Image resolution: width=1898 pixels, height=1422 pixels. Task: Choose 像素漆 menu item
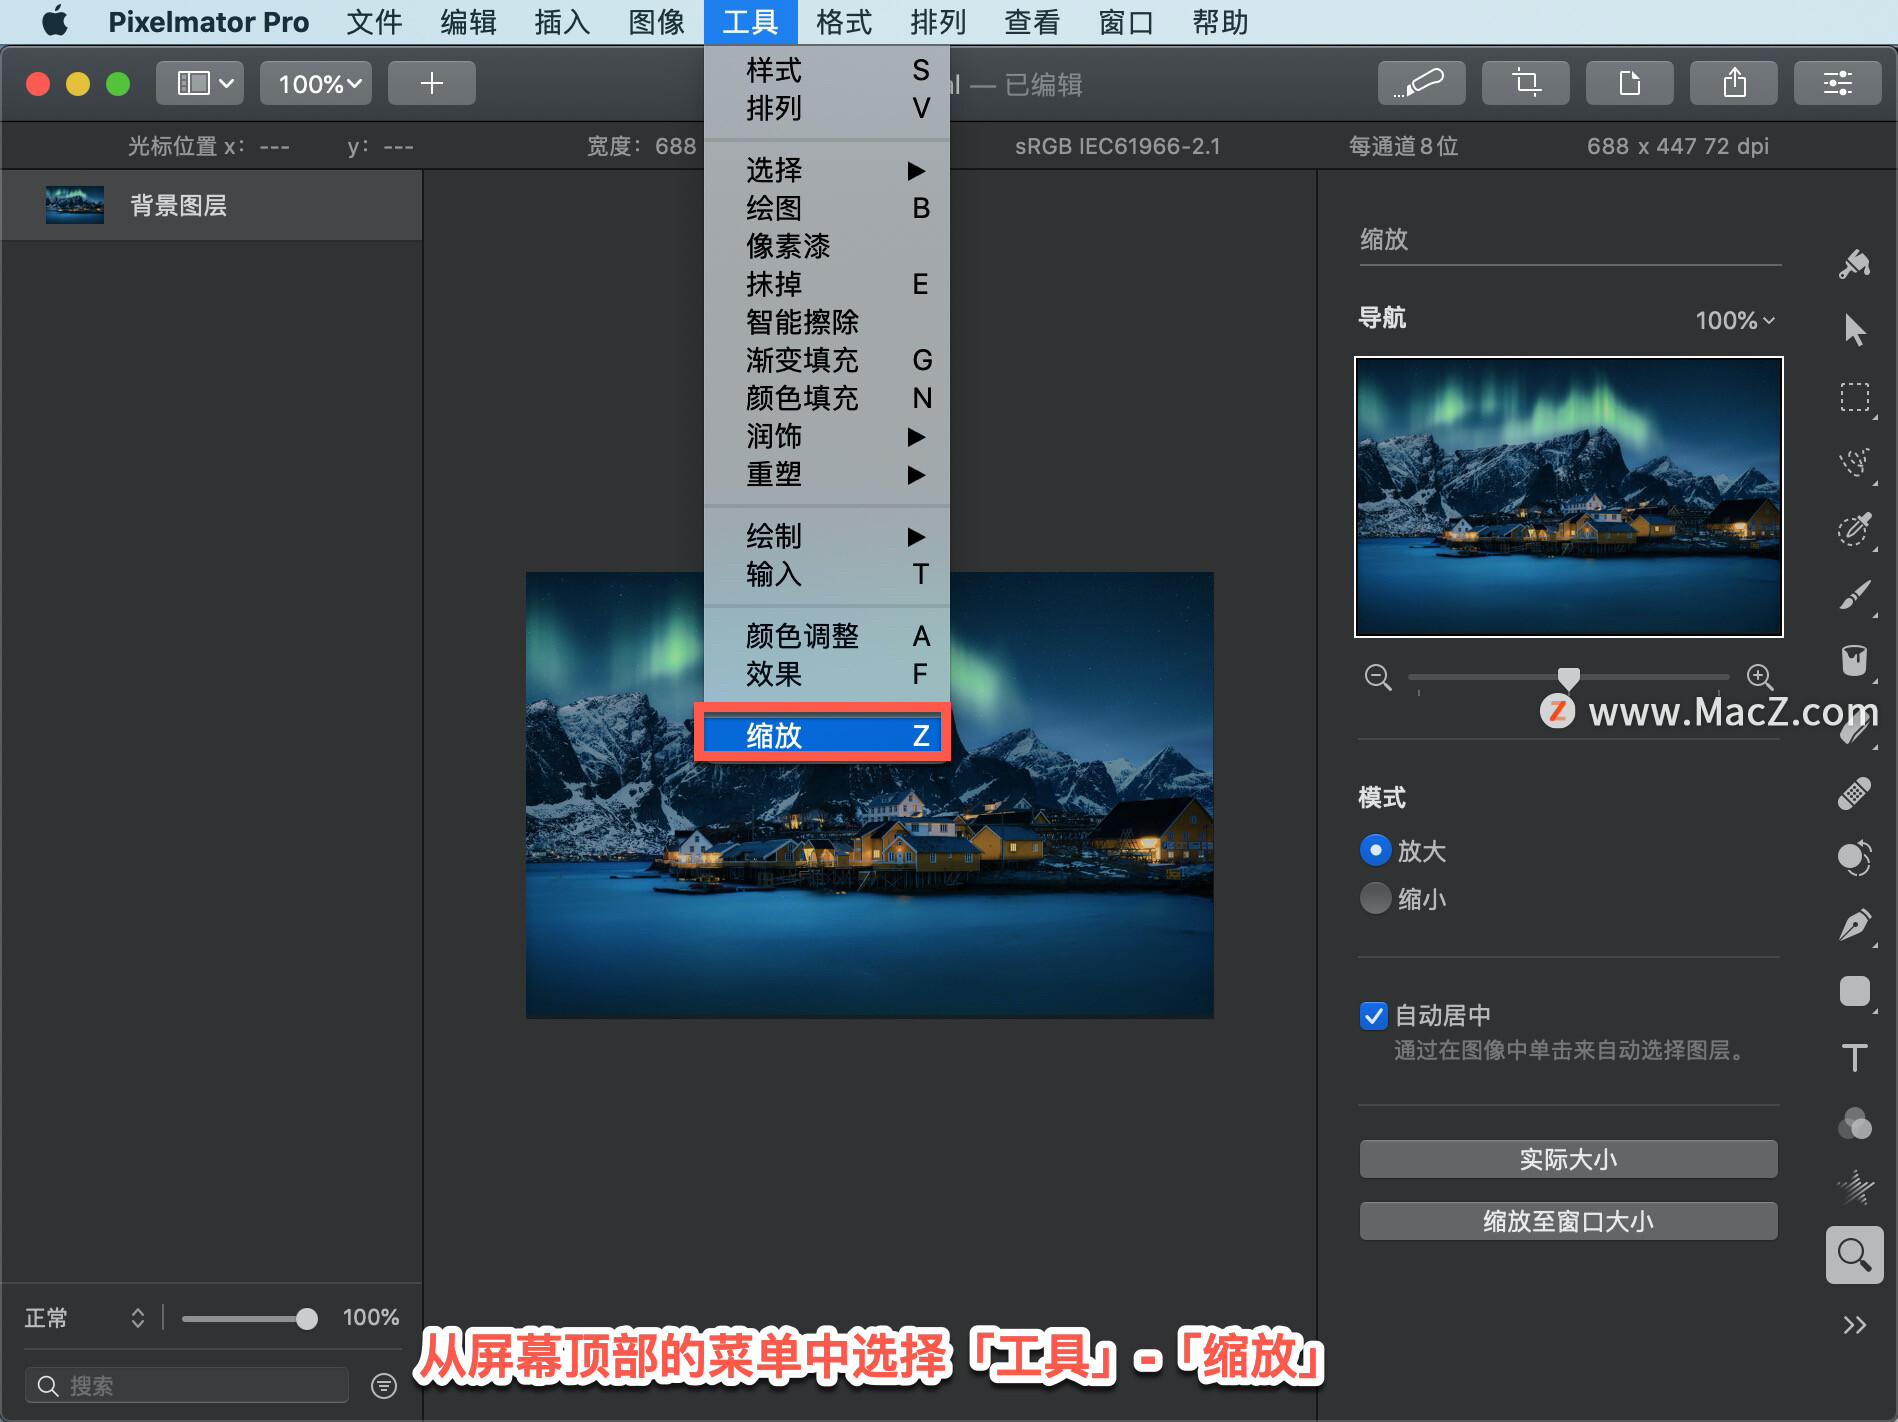pyautogui.click(x=827, y=246)
